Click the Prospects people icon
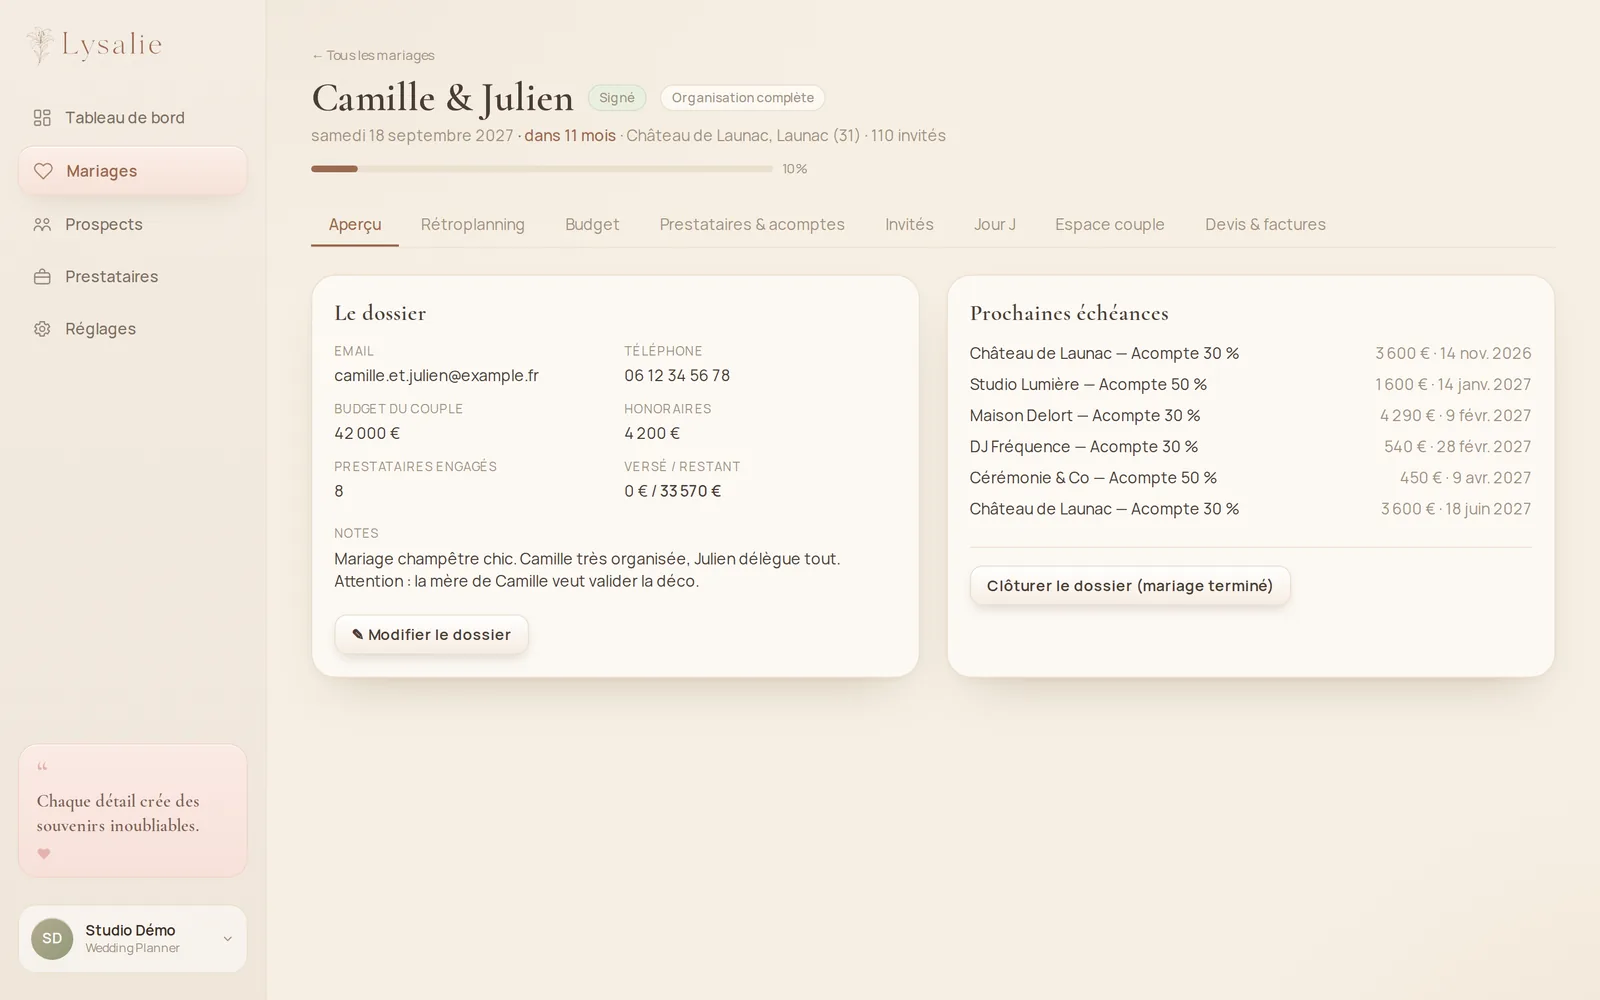Screen dimensions: 1600x1000 (x=42, y=224)
